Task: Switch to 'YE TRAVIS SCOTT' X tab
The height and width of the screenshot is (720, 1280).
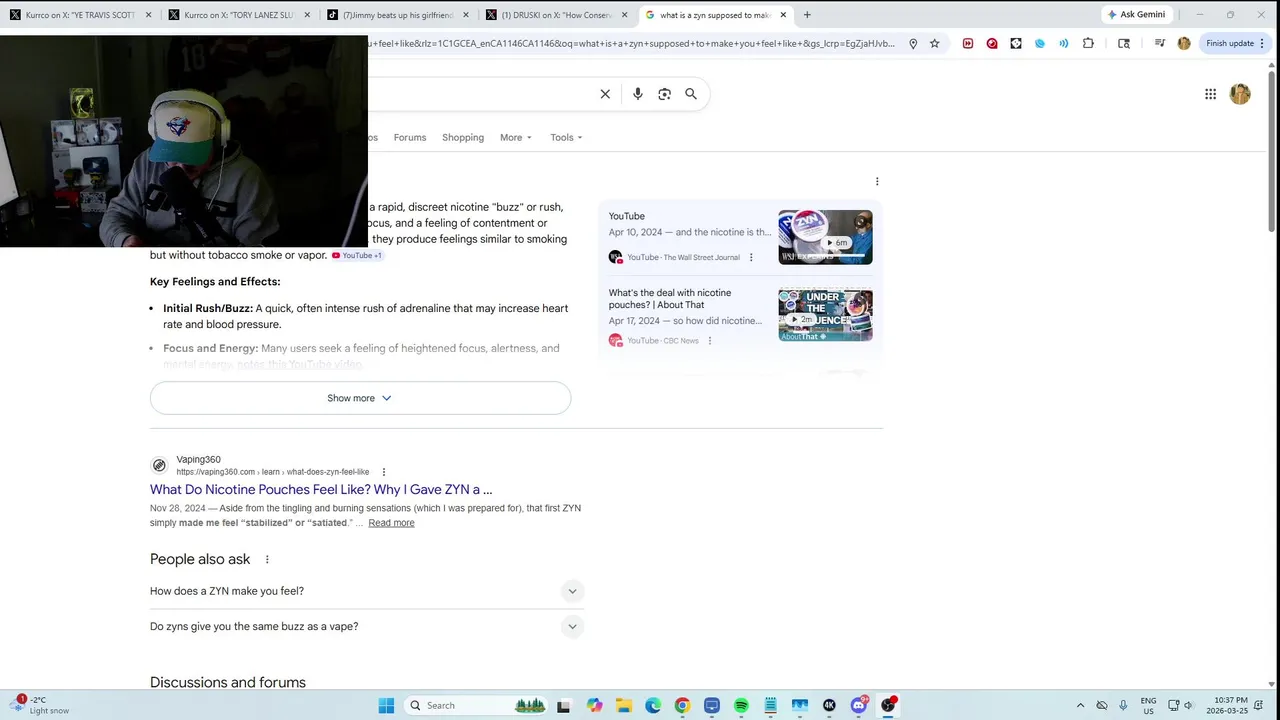Action: point(80,15)
